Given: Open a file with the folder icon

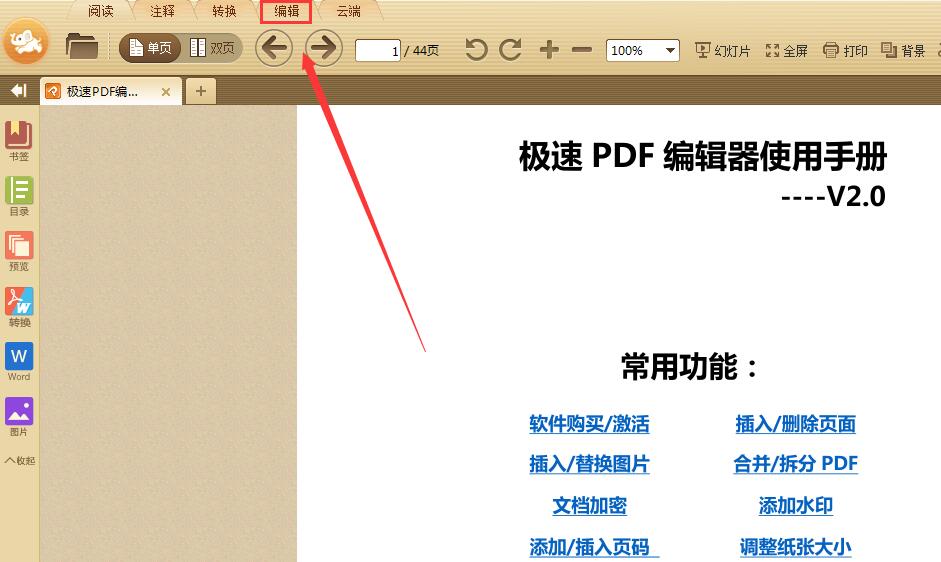Looking at the screenshot, I should coord(82,46).
